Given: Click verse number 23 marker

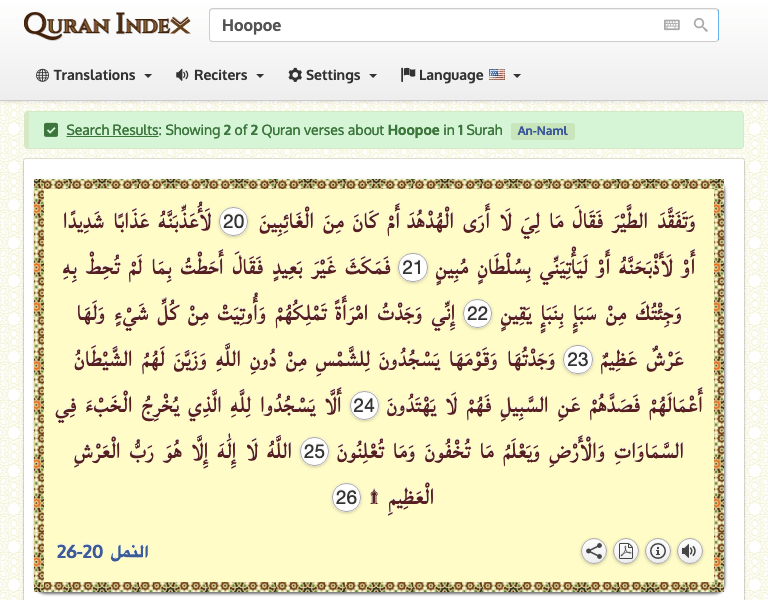Looking at the screenshot, I should [x=579, y=359].
